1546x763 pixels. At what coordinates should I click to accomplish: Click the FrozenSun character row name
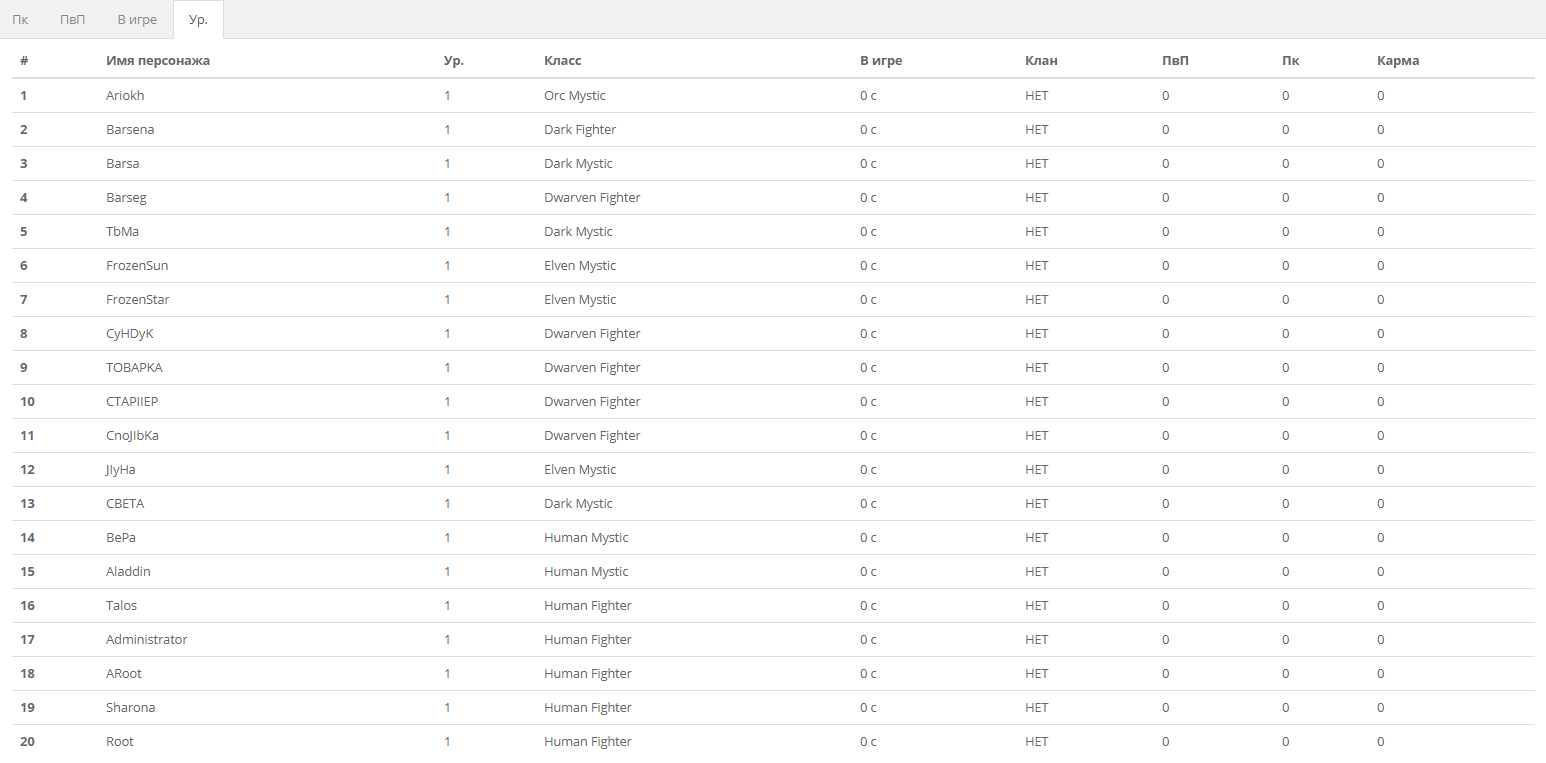[x=137, y=266]
